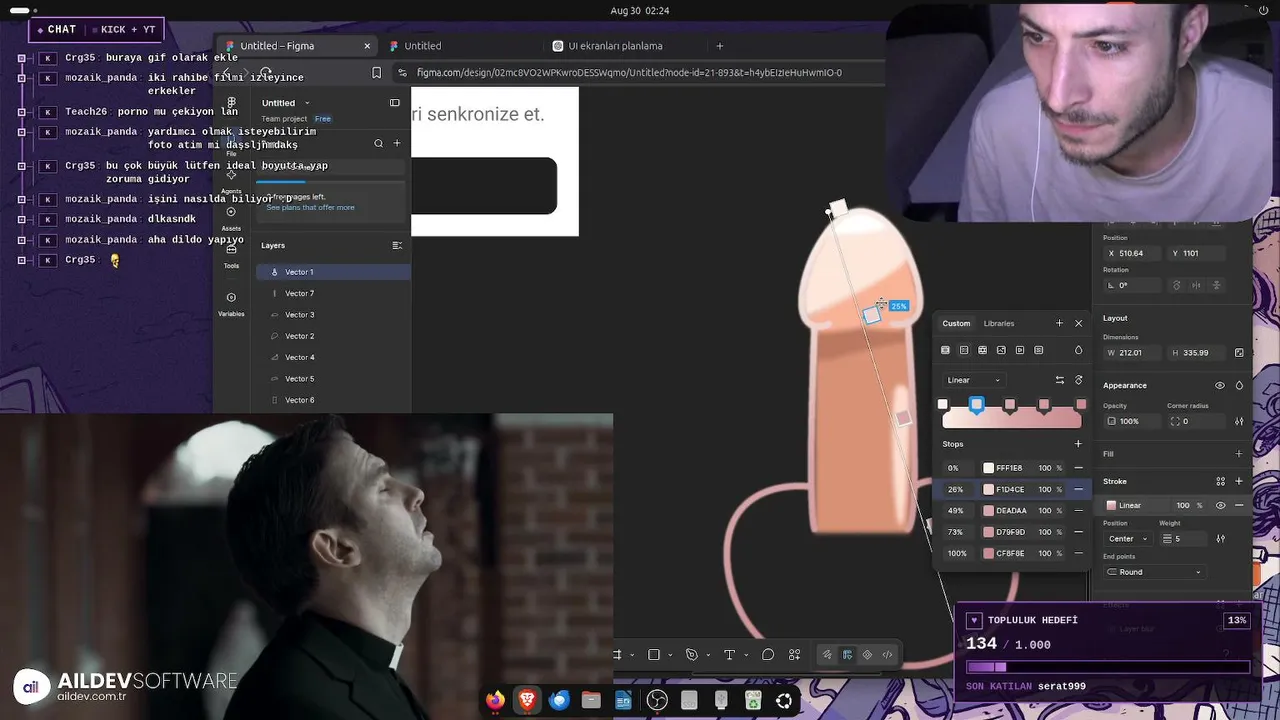
Task: Expand Shape tool options chevron
Action: (x=670, y=655)
